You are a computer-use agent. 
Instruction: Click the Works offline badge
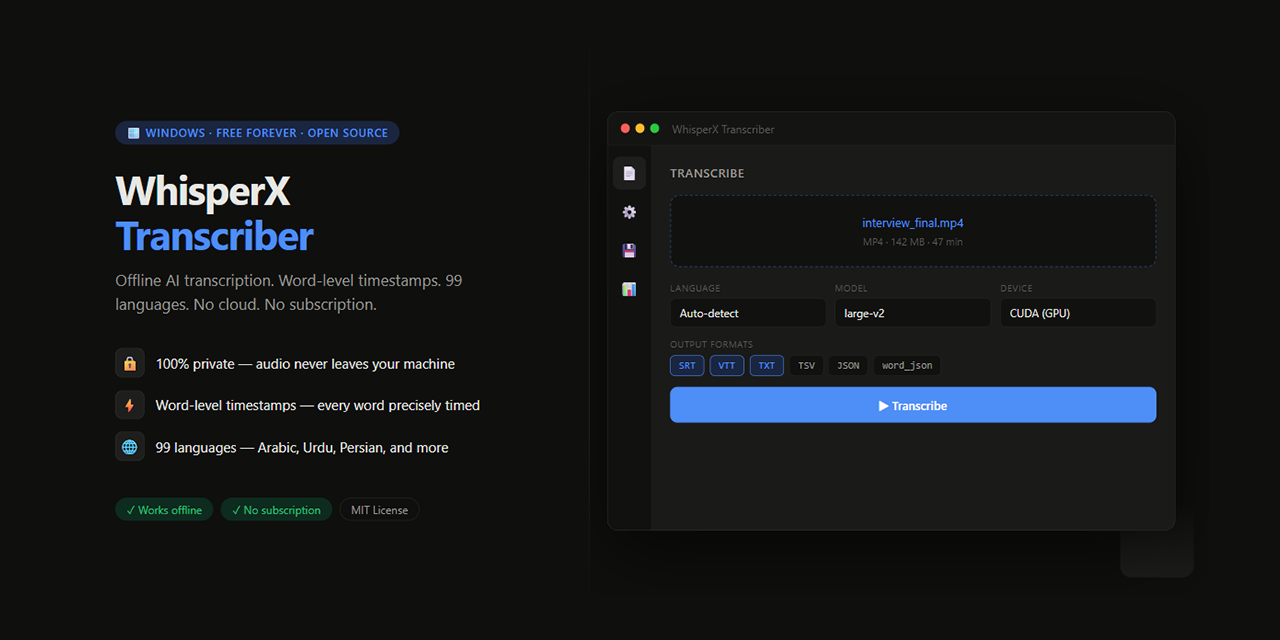(x=165, y=509)
